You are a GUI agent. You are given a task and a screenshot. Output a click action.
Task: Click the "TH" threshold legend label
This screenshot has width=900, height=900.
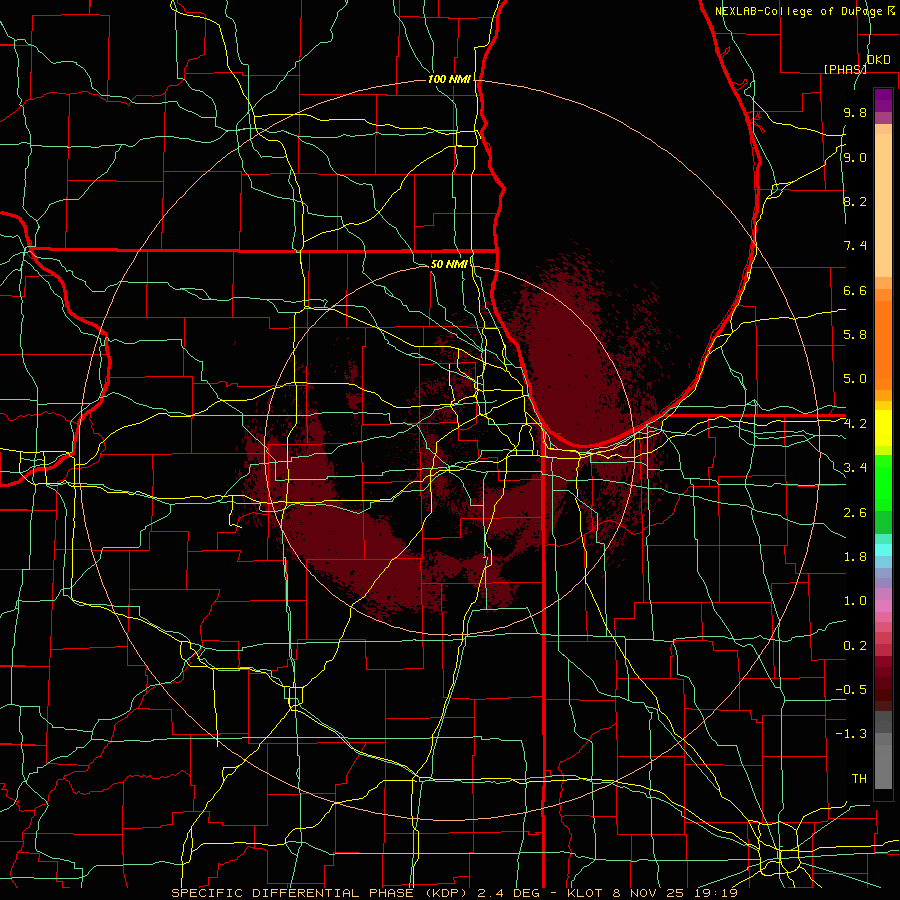859,779
